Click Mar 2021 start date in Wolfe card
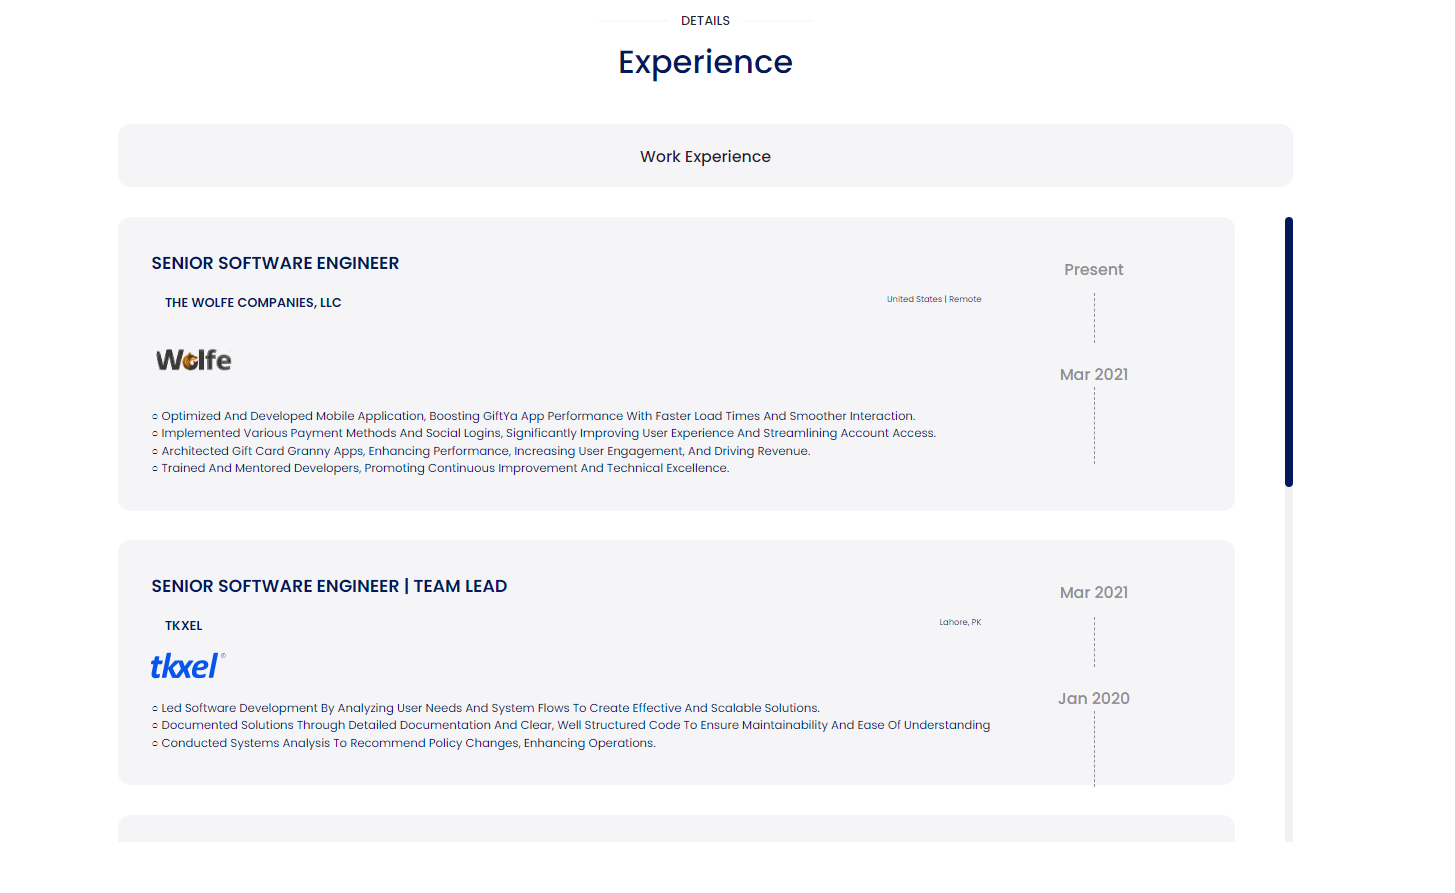The image size is (1455, 893). (1094, 375)
